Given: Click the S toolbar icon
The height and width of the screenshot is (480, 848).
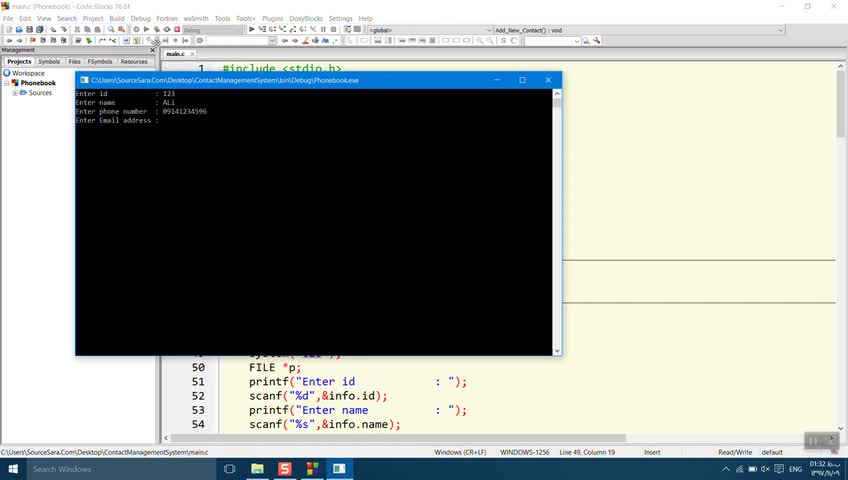Looking at the screenshot, I should coord(503,41).
